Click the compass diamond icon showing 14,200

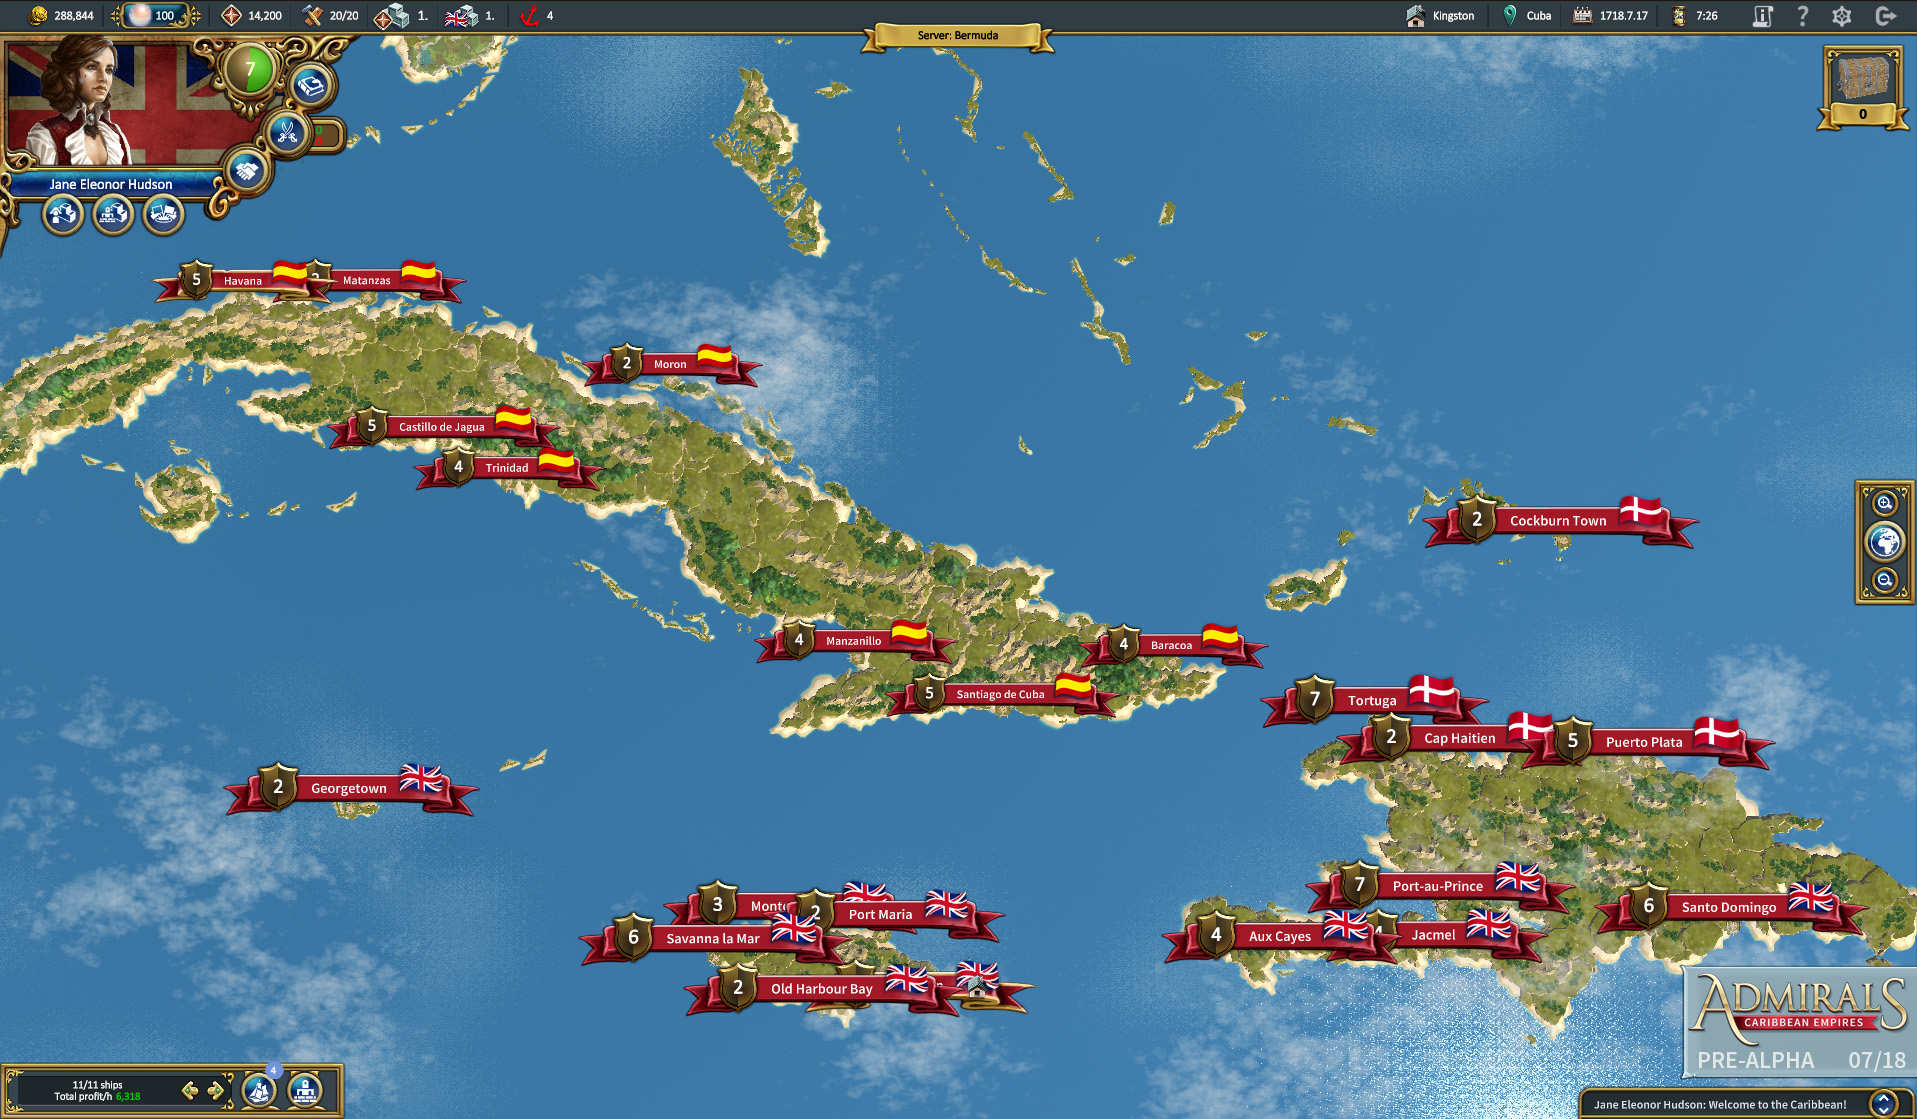click(231, 15)
